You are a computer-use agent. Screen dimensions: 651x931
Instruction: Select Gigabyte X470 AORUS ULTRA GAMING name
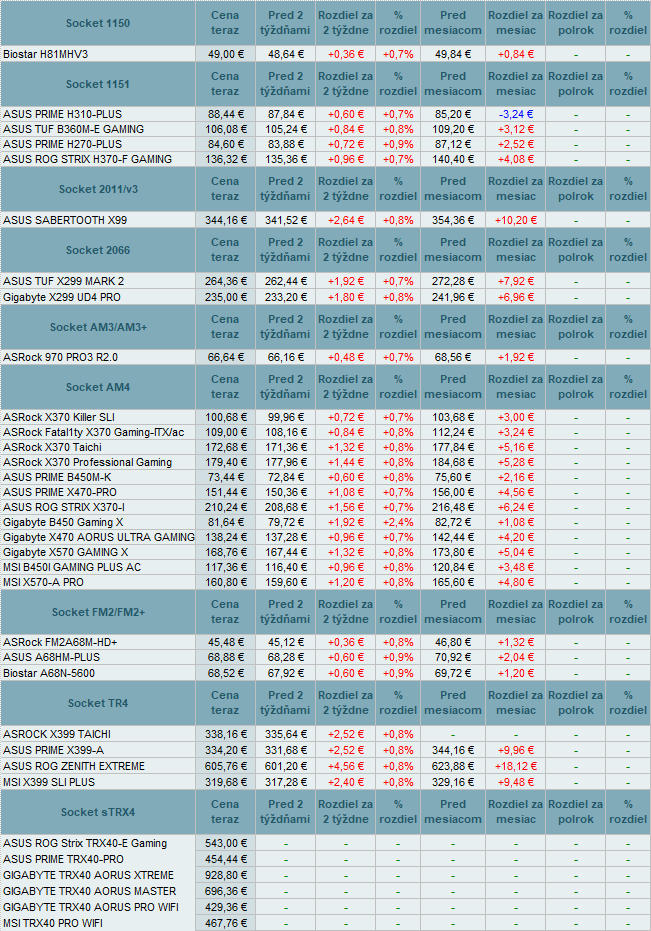99,537
